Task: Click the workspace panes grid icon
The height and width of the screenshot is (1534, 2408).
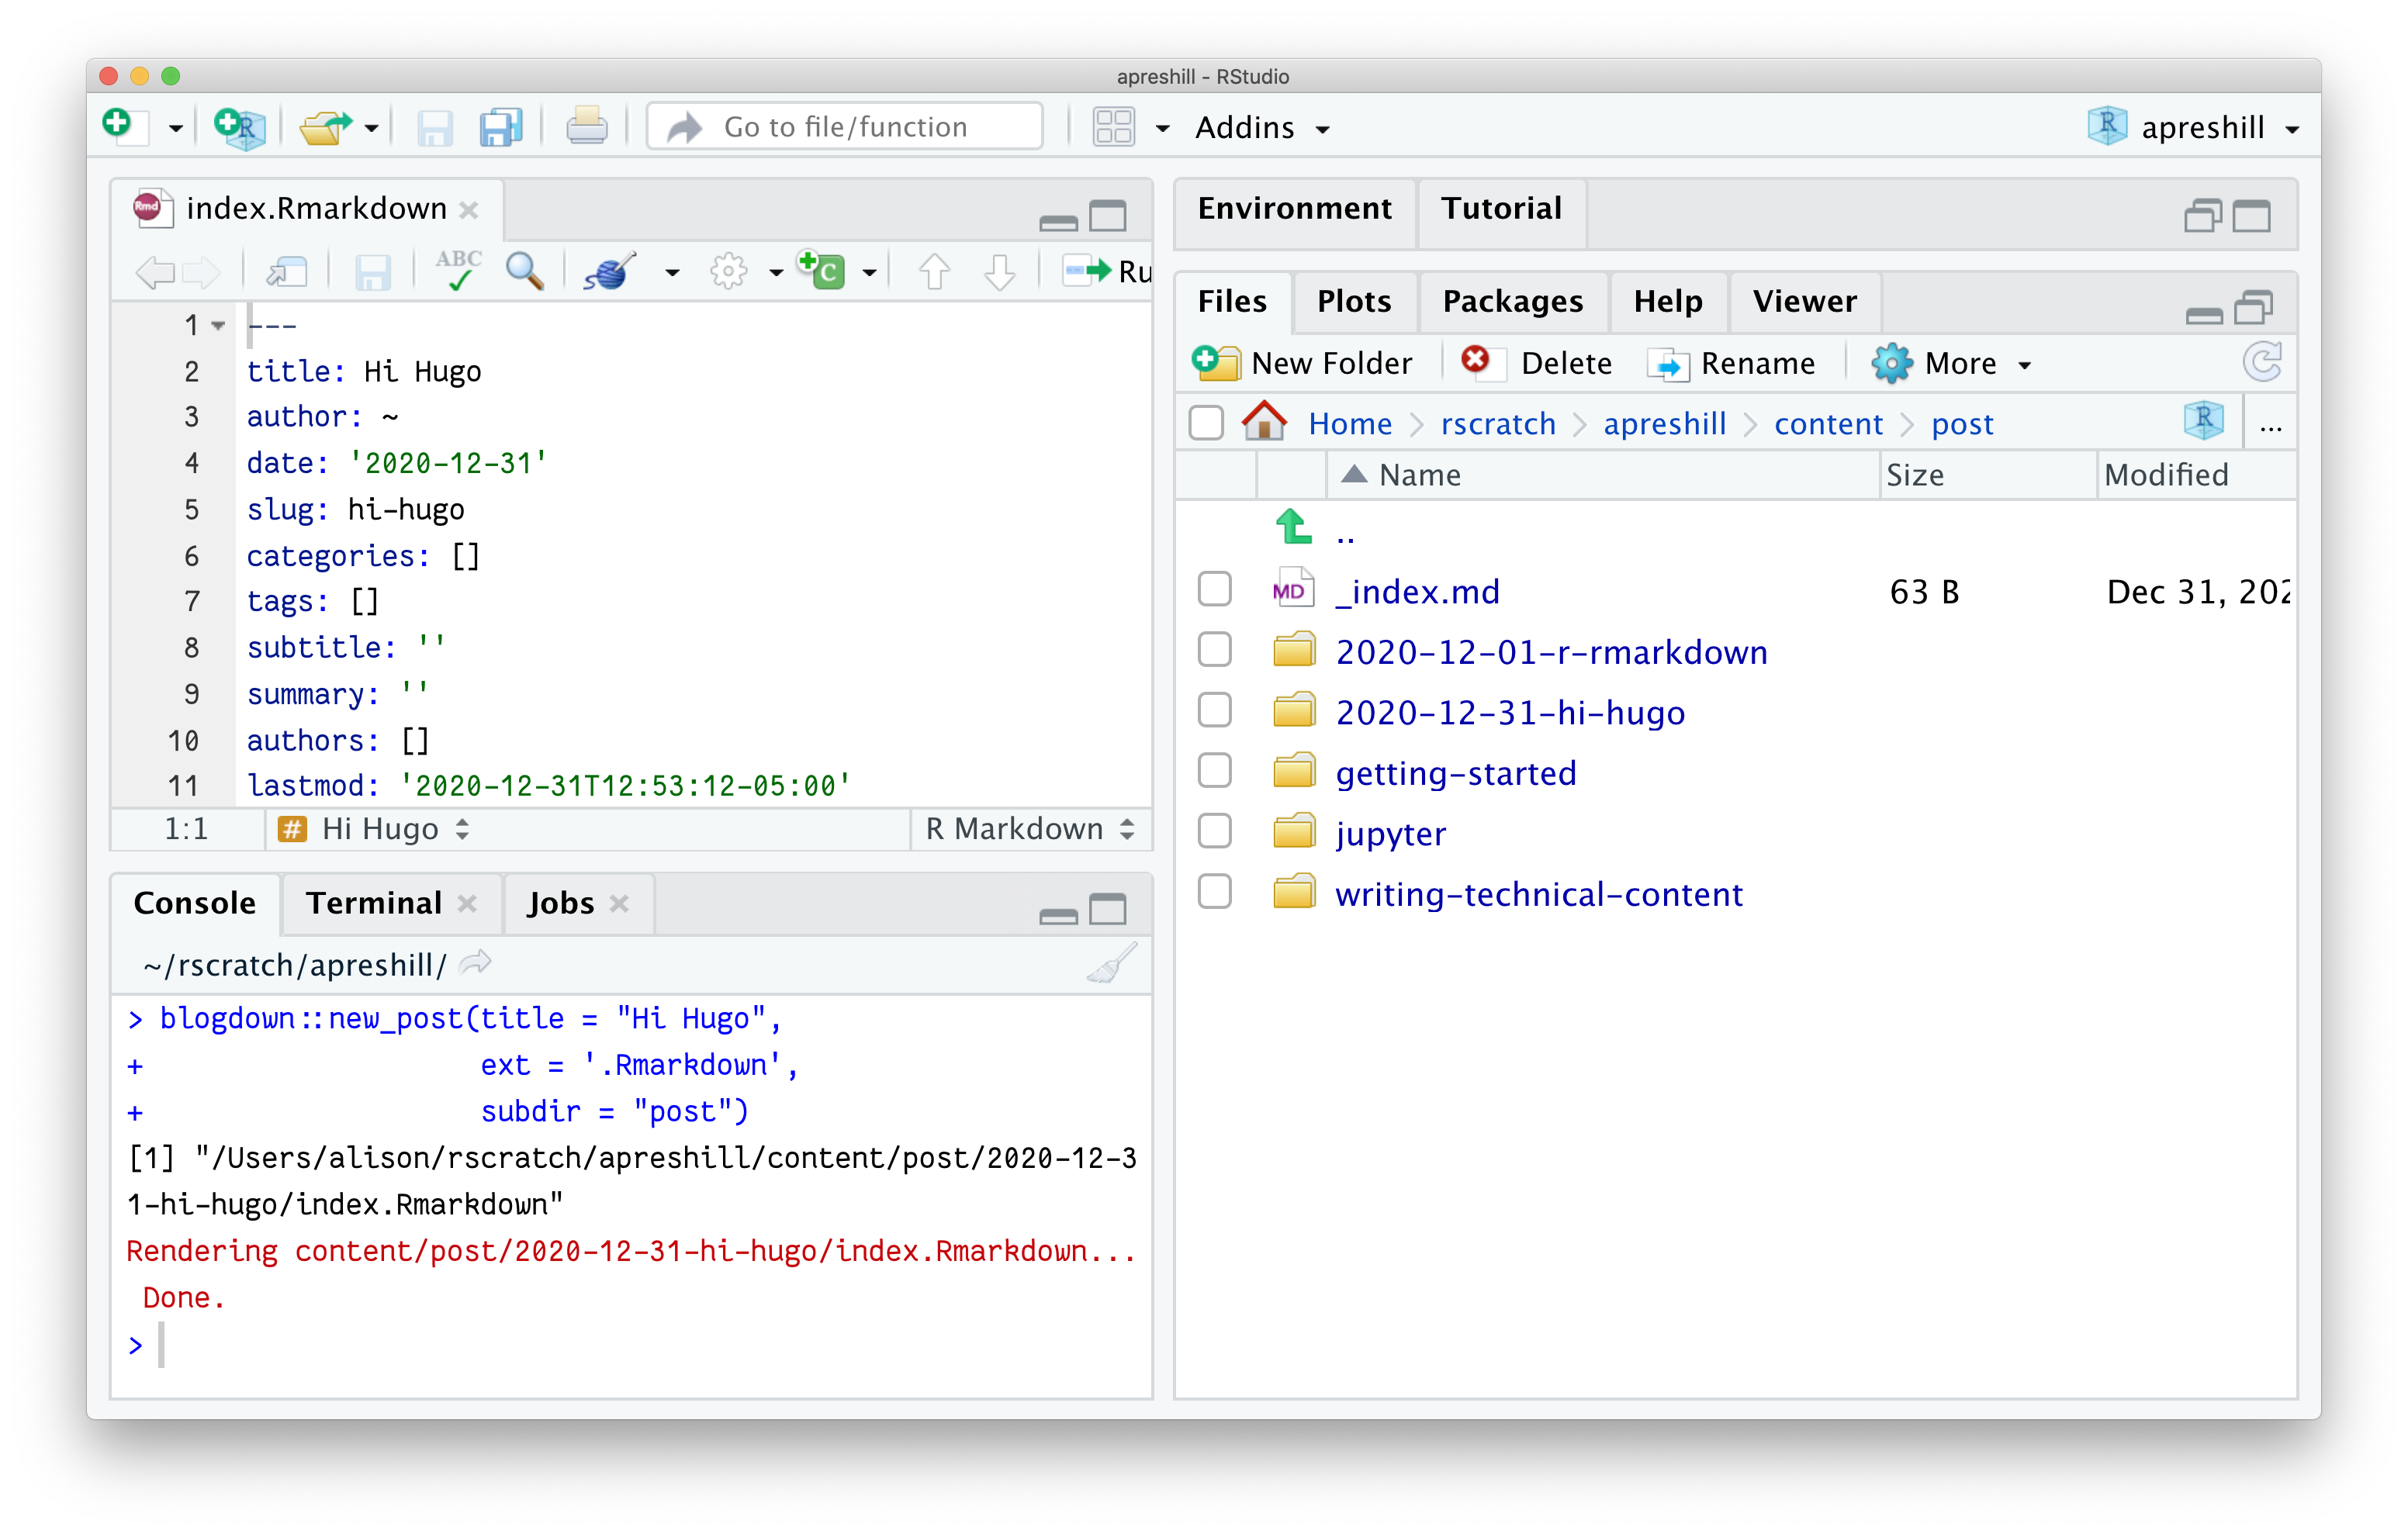Action: pos(1113,127)
